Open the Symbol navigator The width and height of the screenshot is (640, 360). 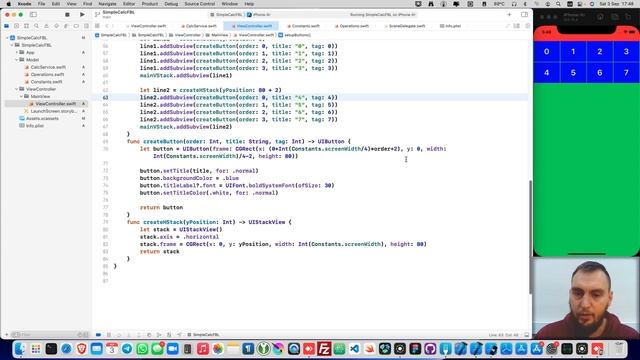tap(27, 26)
